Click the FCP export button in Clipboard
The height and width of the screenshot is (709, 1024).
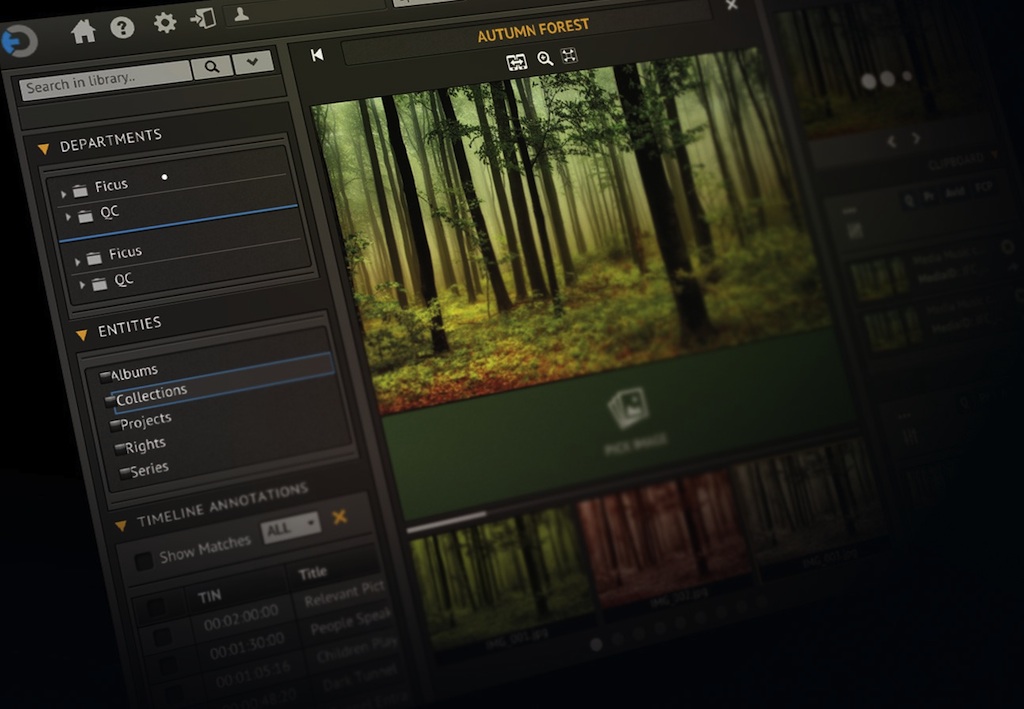[x=983, y=187]
